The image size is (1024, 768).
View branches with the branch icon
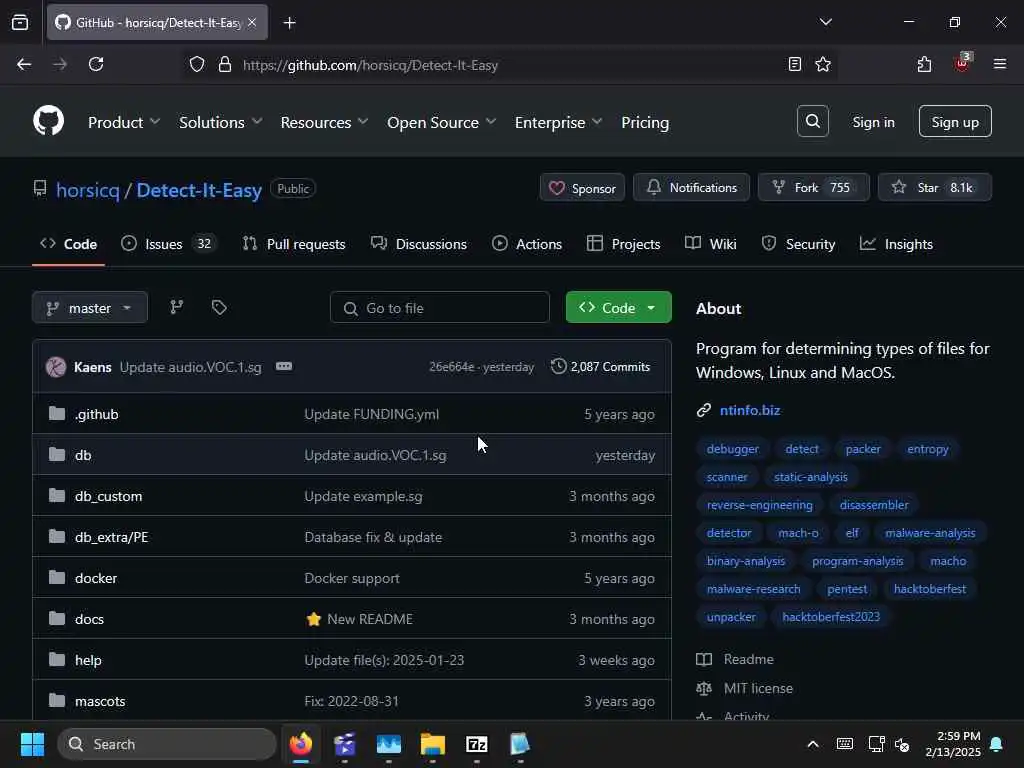(x=176, y=307)
